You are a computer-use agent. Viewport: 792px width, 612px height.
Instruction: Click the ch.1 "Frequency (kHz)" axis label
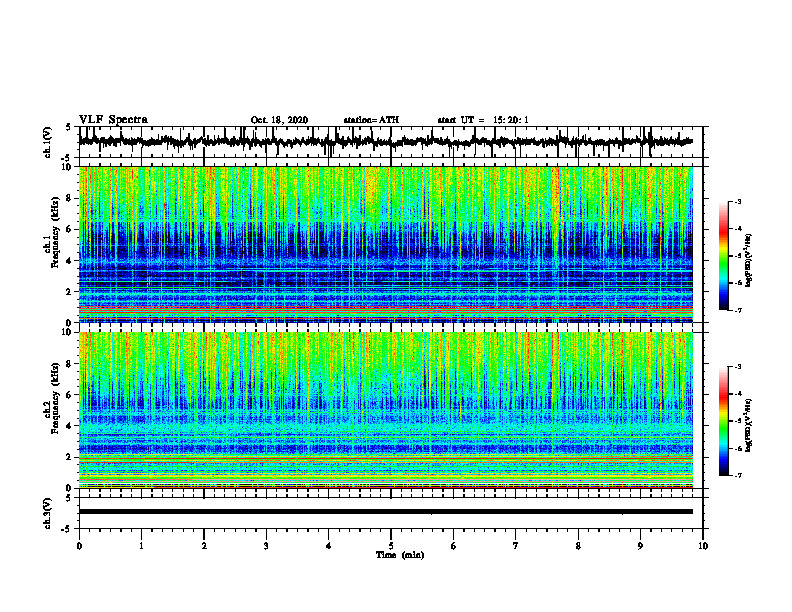click(x=55, y=233)
